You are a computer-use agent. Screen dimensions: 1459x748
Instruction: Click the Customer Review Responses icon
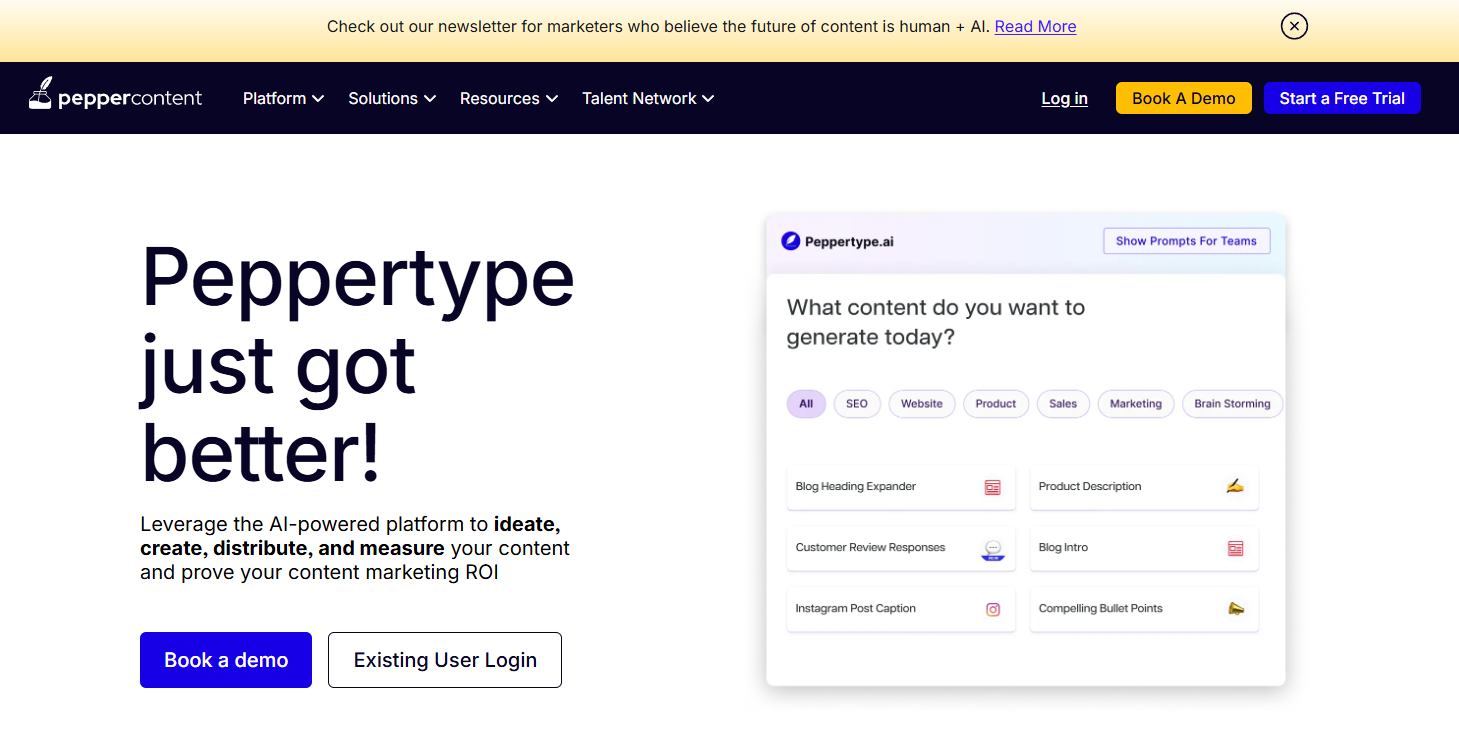[993, 550]
